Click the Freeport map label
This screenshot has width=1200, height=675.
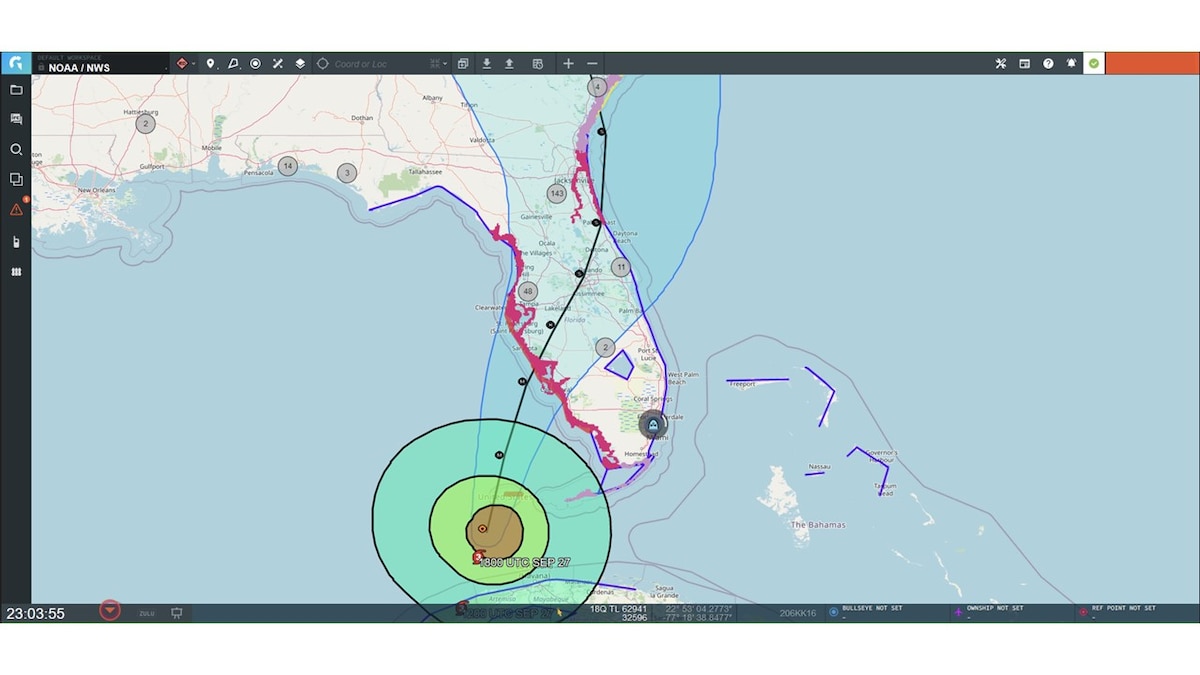742,384
